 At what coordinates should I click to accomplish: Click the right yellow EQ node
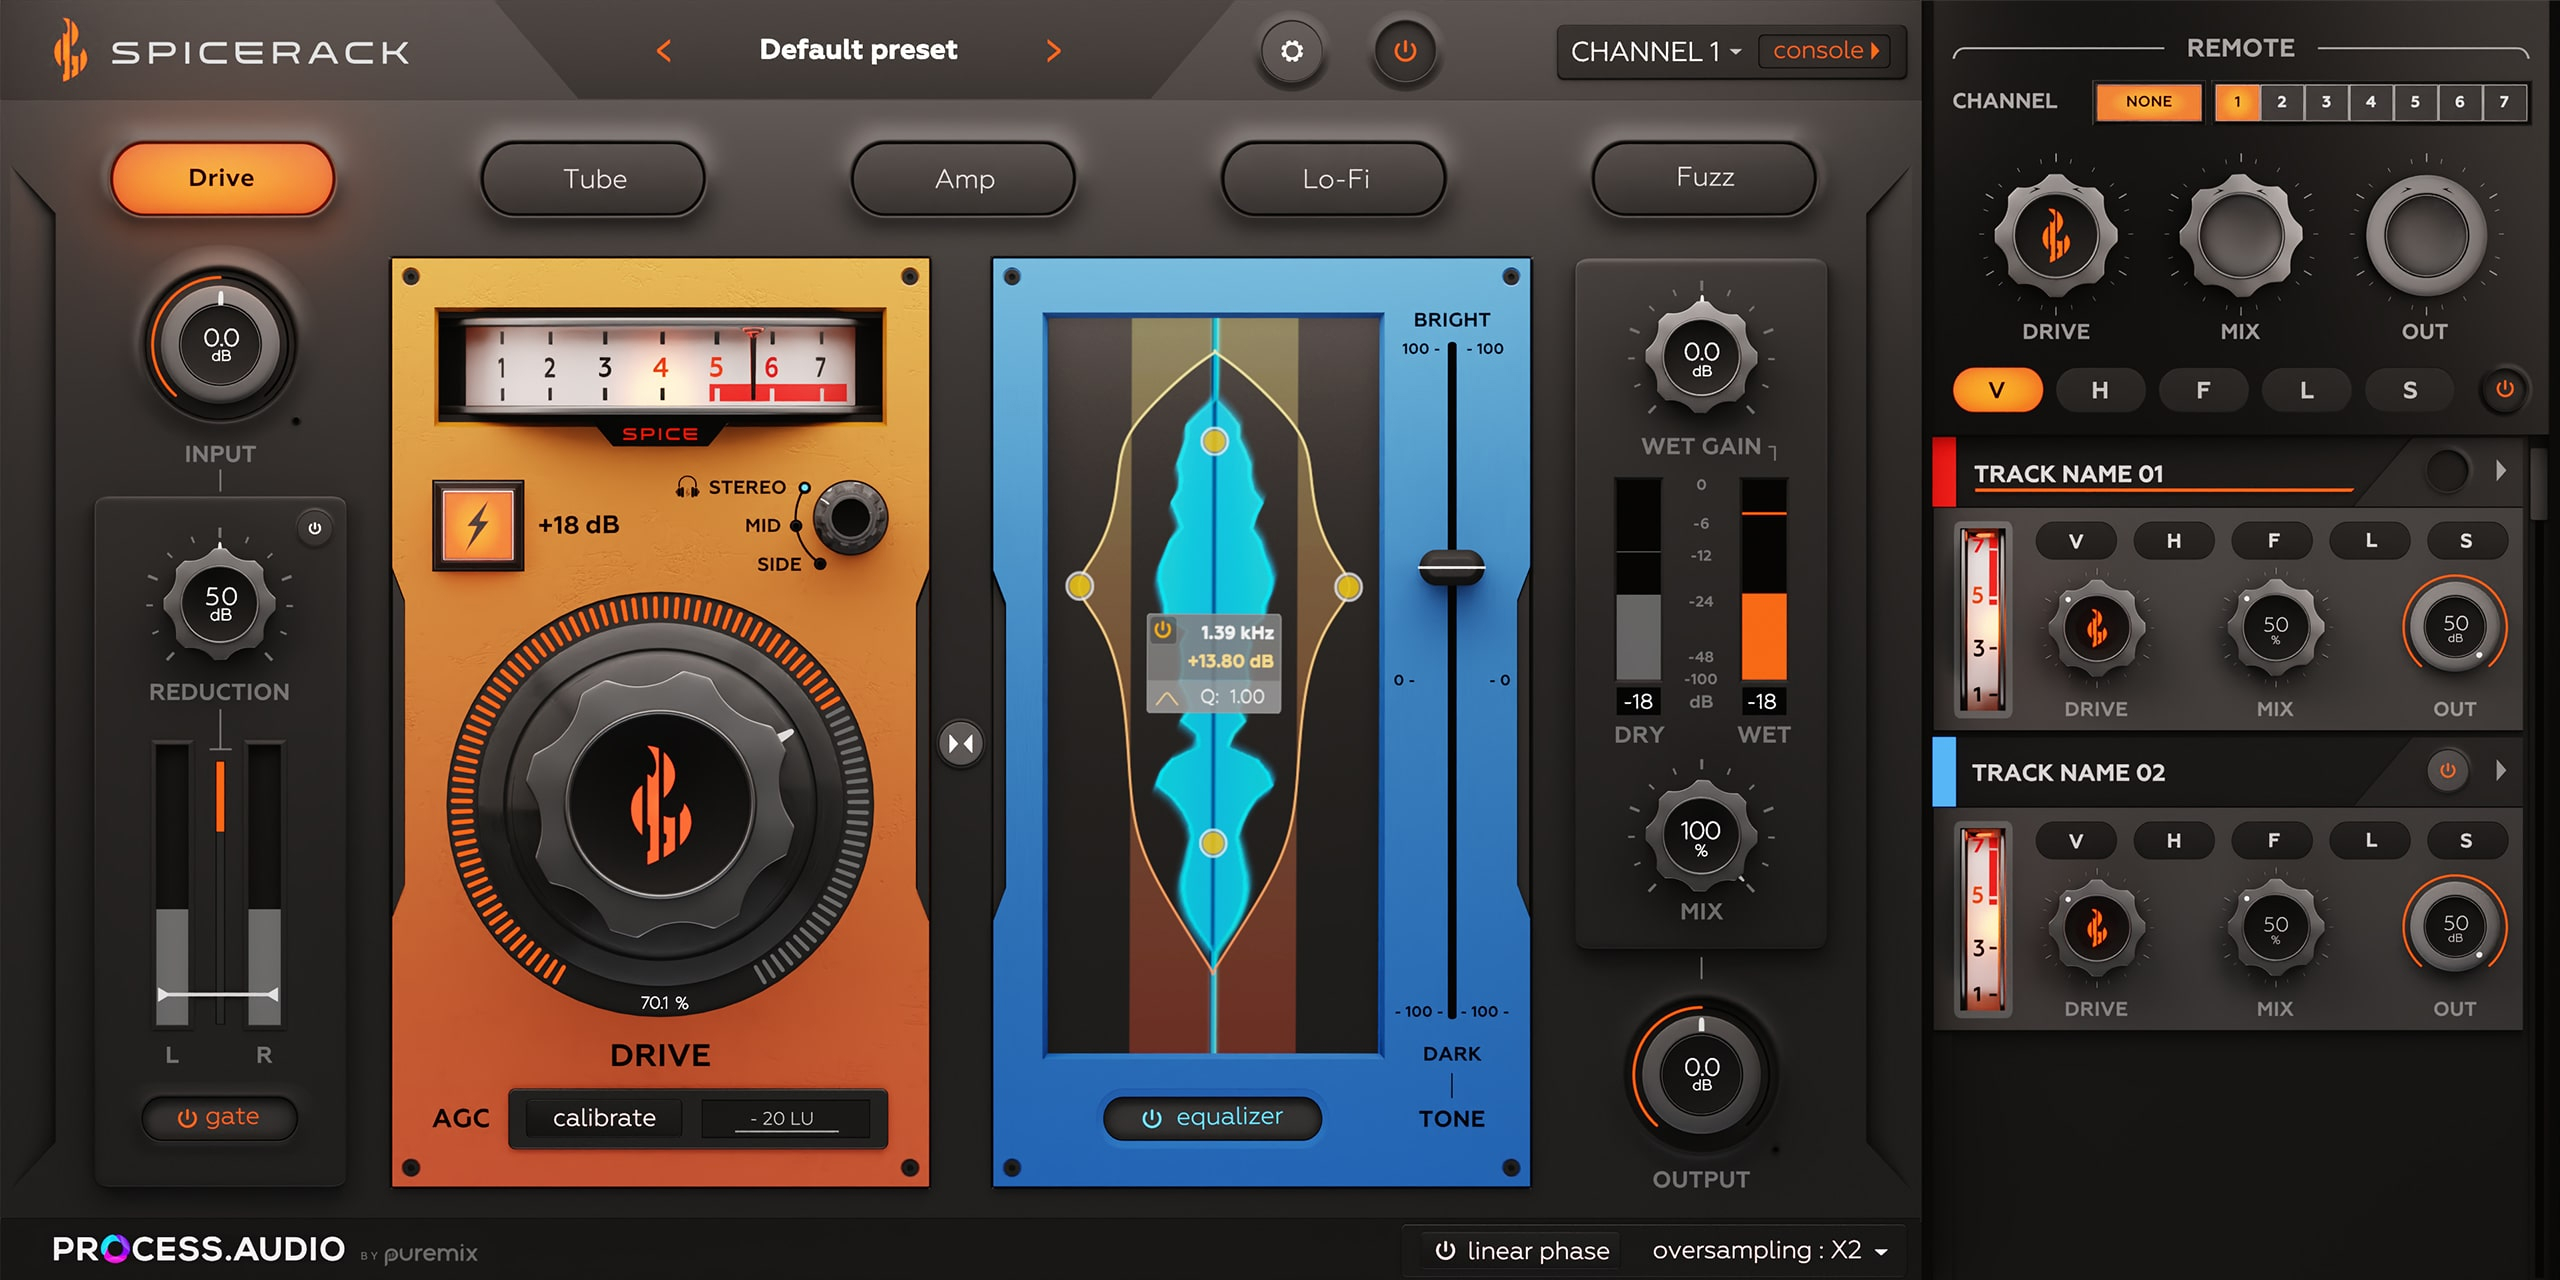[x=1349, y=586]
